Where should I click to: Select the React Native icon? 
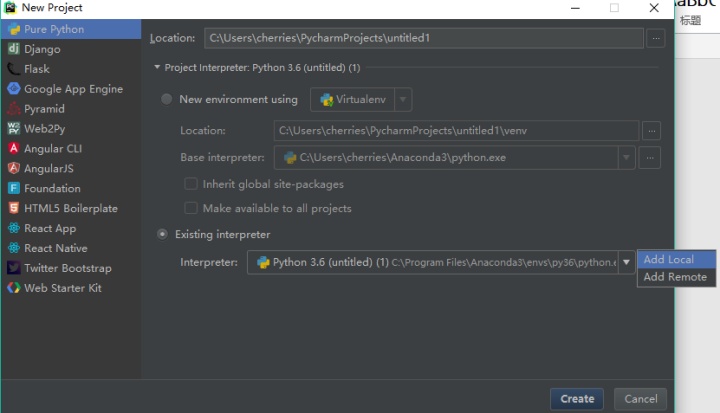point(14,248)
